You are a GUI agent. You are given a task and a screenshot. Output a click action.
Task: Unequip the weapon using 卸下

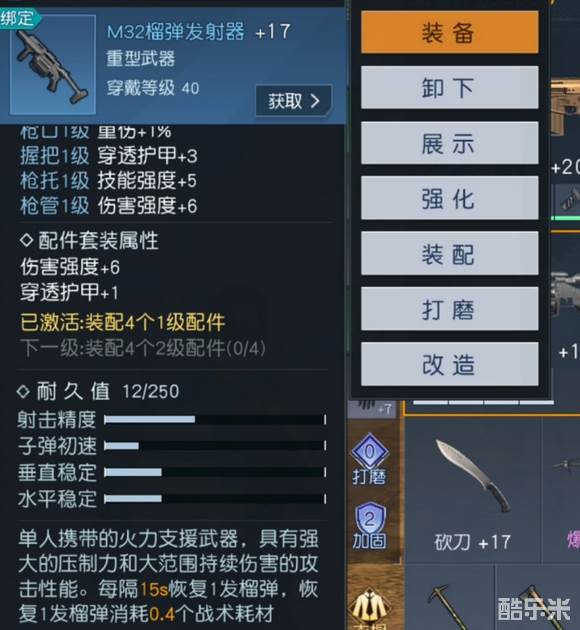[x=449, y=87]
